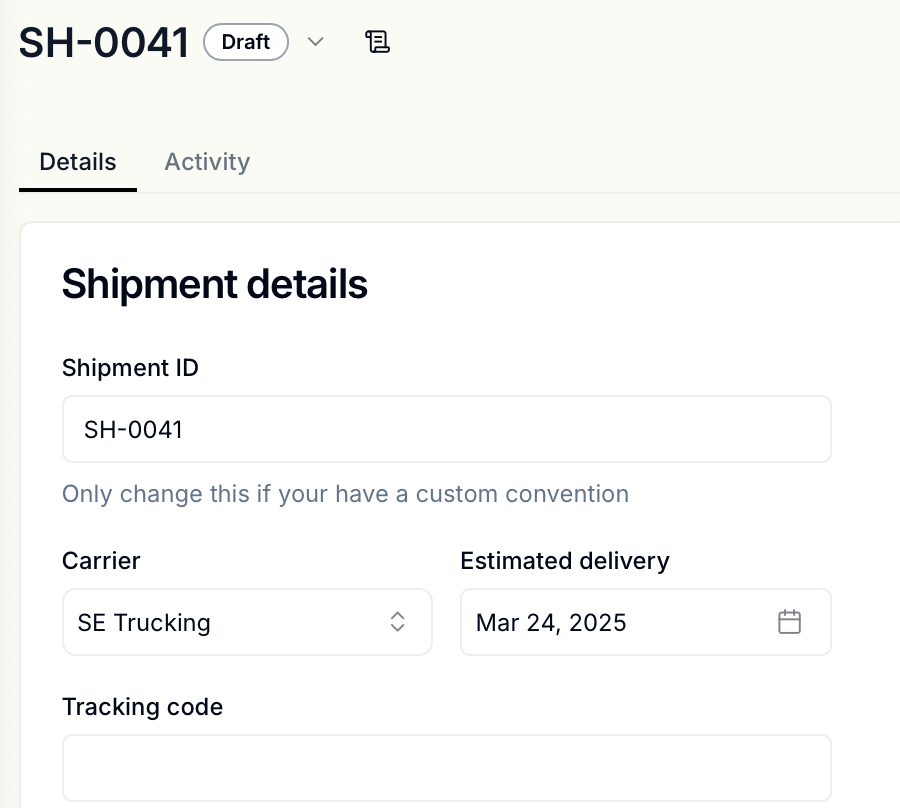Click the up-down chevrons in Carrier field
900x808 pixels.
point(397,622)
